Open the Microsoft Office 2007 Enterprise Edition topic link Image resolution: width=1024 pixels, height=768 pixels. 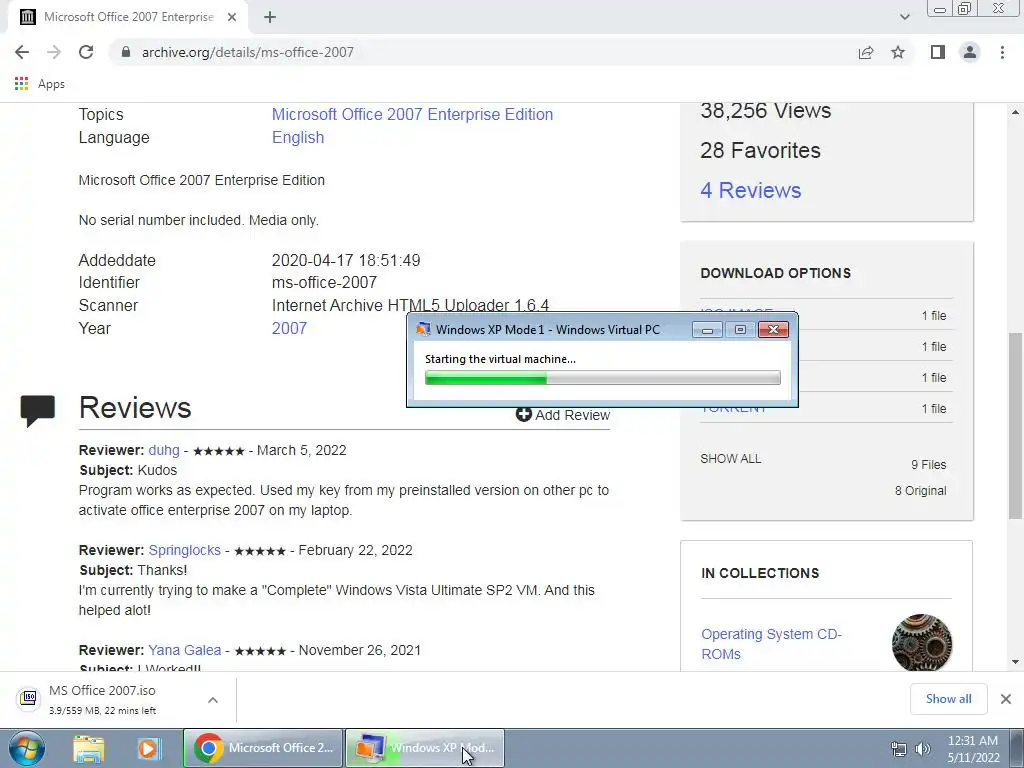click(412, 114)
